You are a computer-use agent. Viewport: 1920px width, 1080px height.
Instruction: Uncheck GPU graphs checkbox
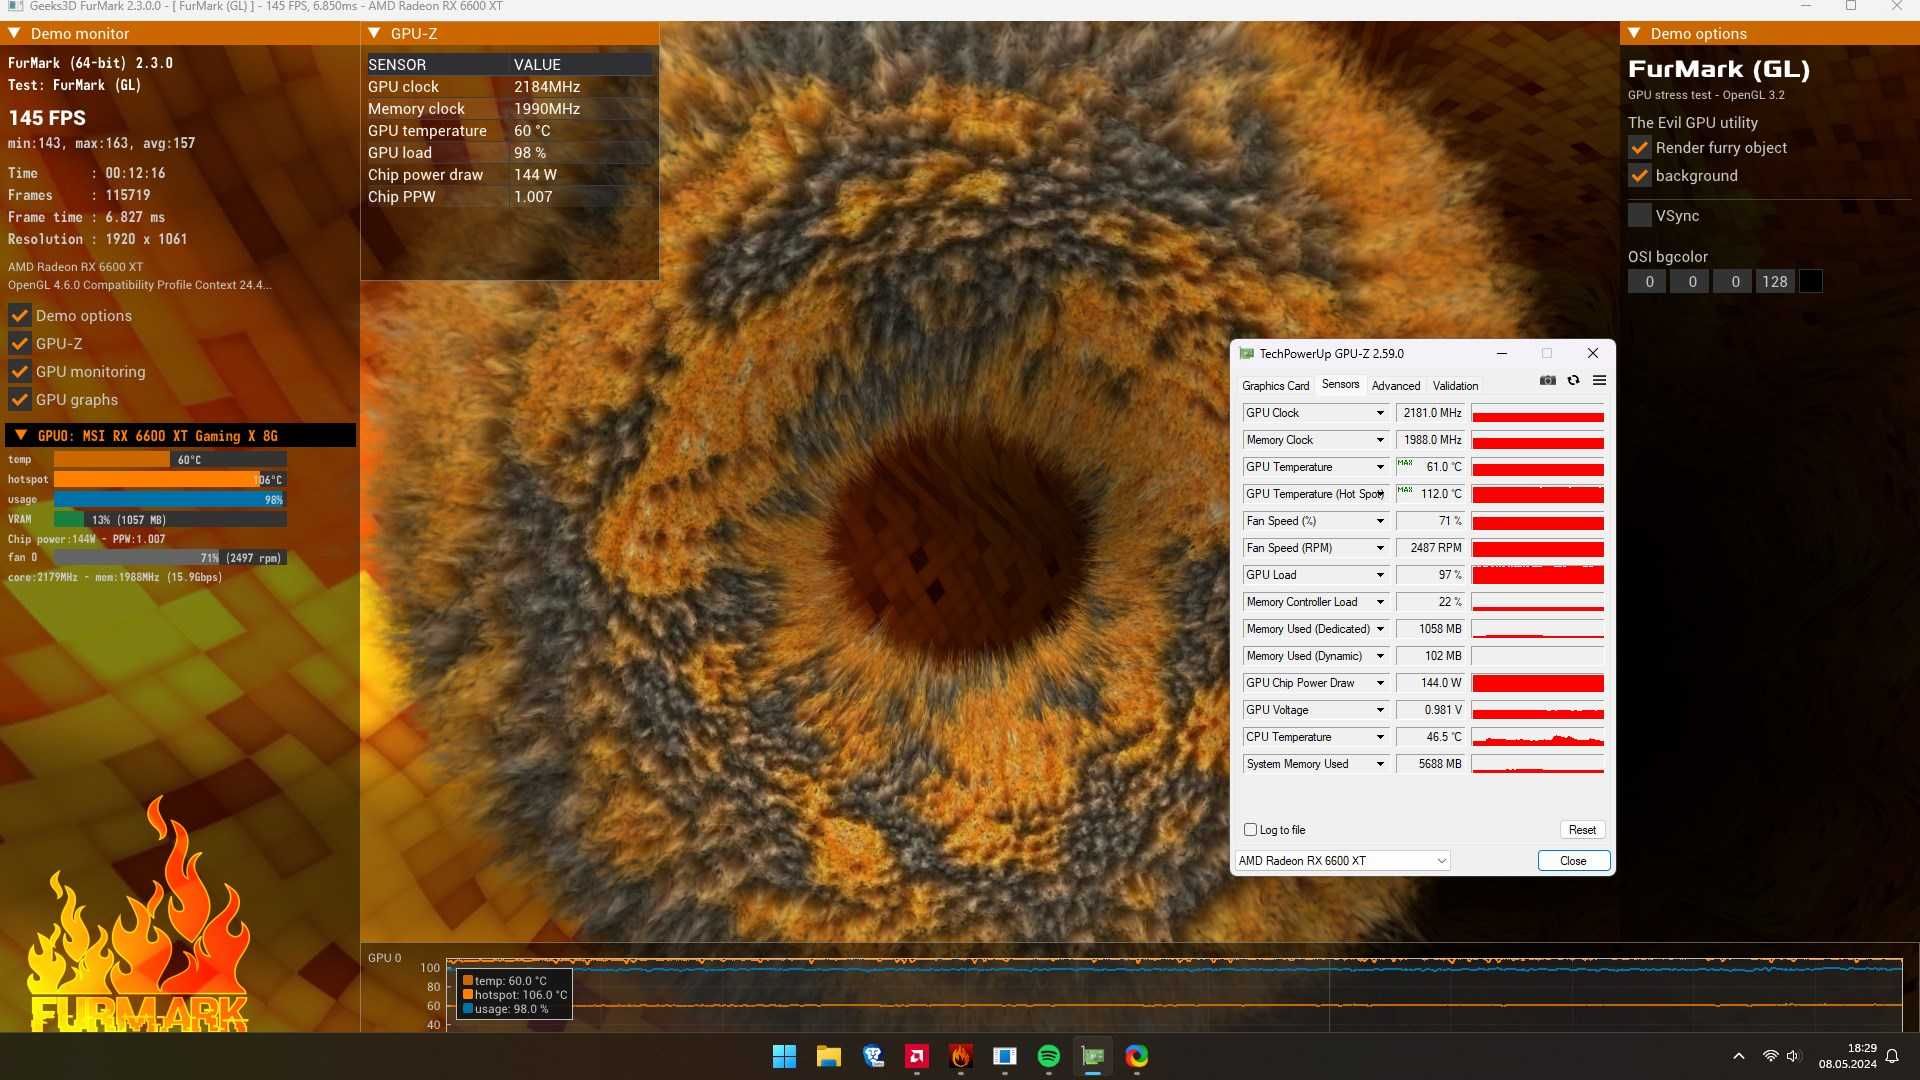pos(20,400)
